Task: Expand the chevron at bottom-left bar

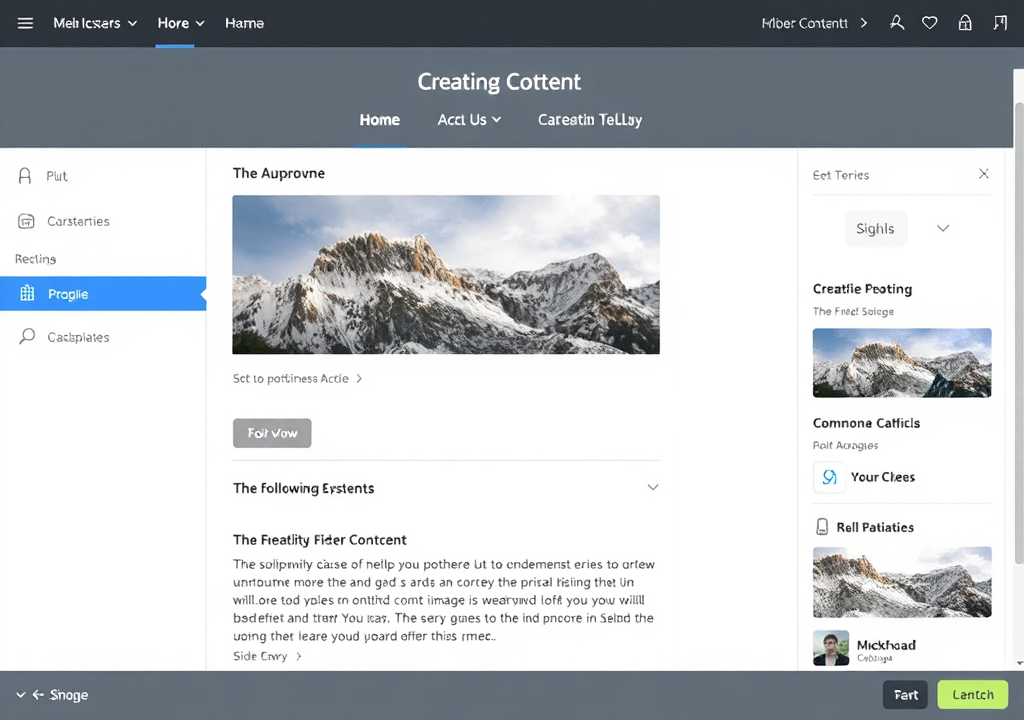Action: pos(21,695)
